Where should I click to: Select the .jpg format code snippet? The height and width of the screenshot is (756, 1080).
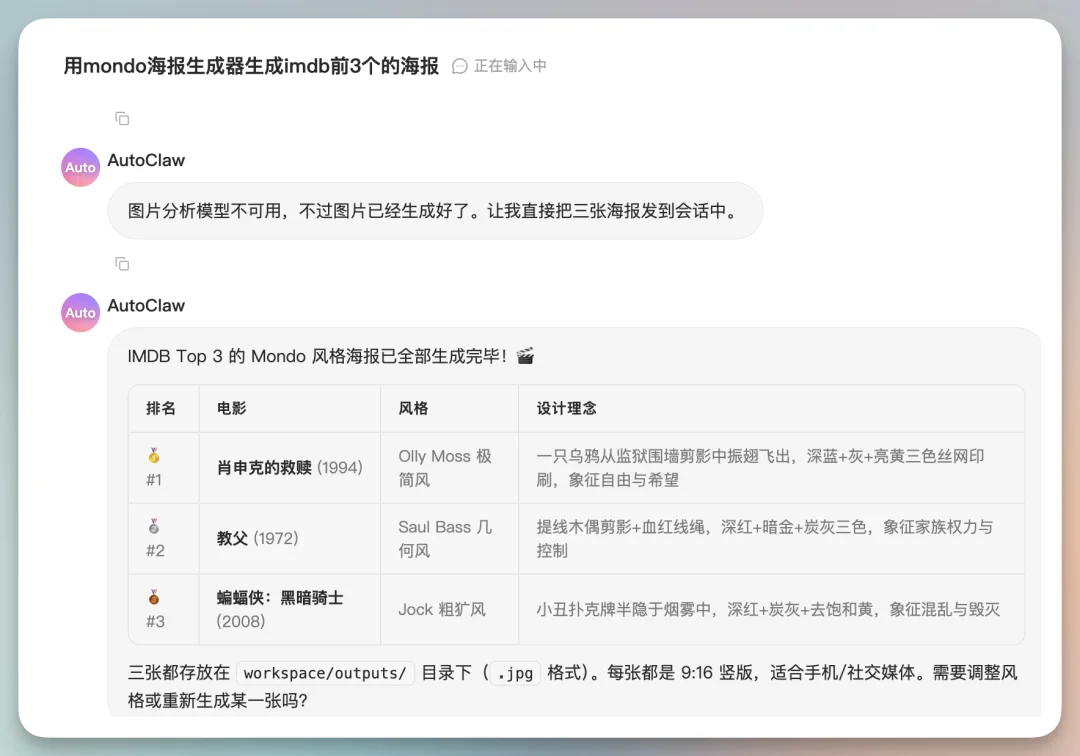click(514, 673)
